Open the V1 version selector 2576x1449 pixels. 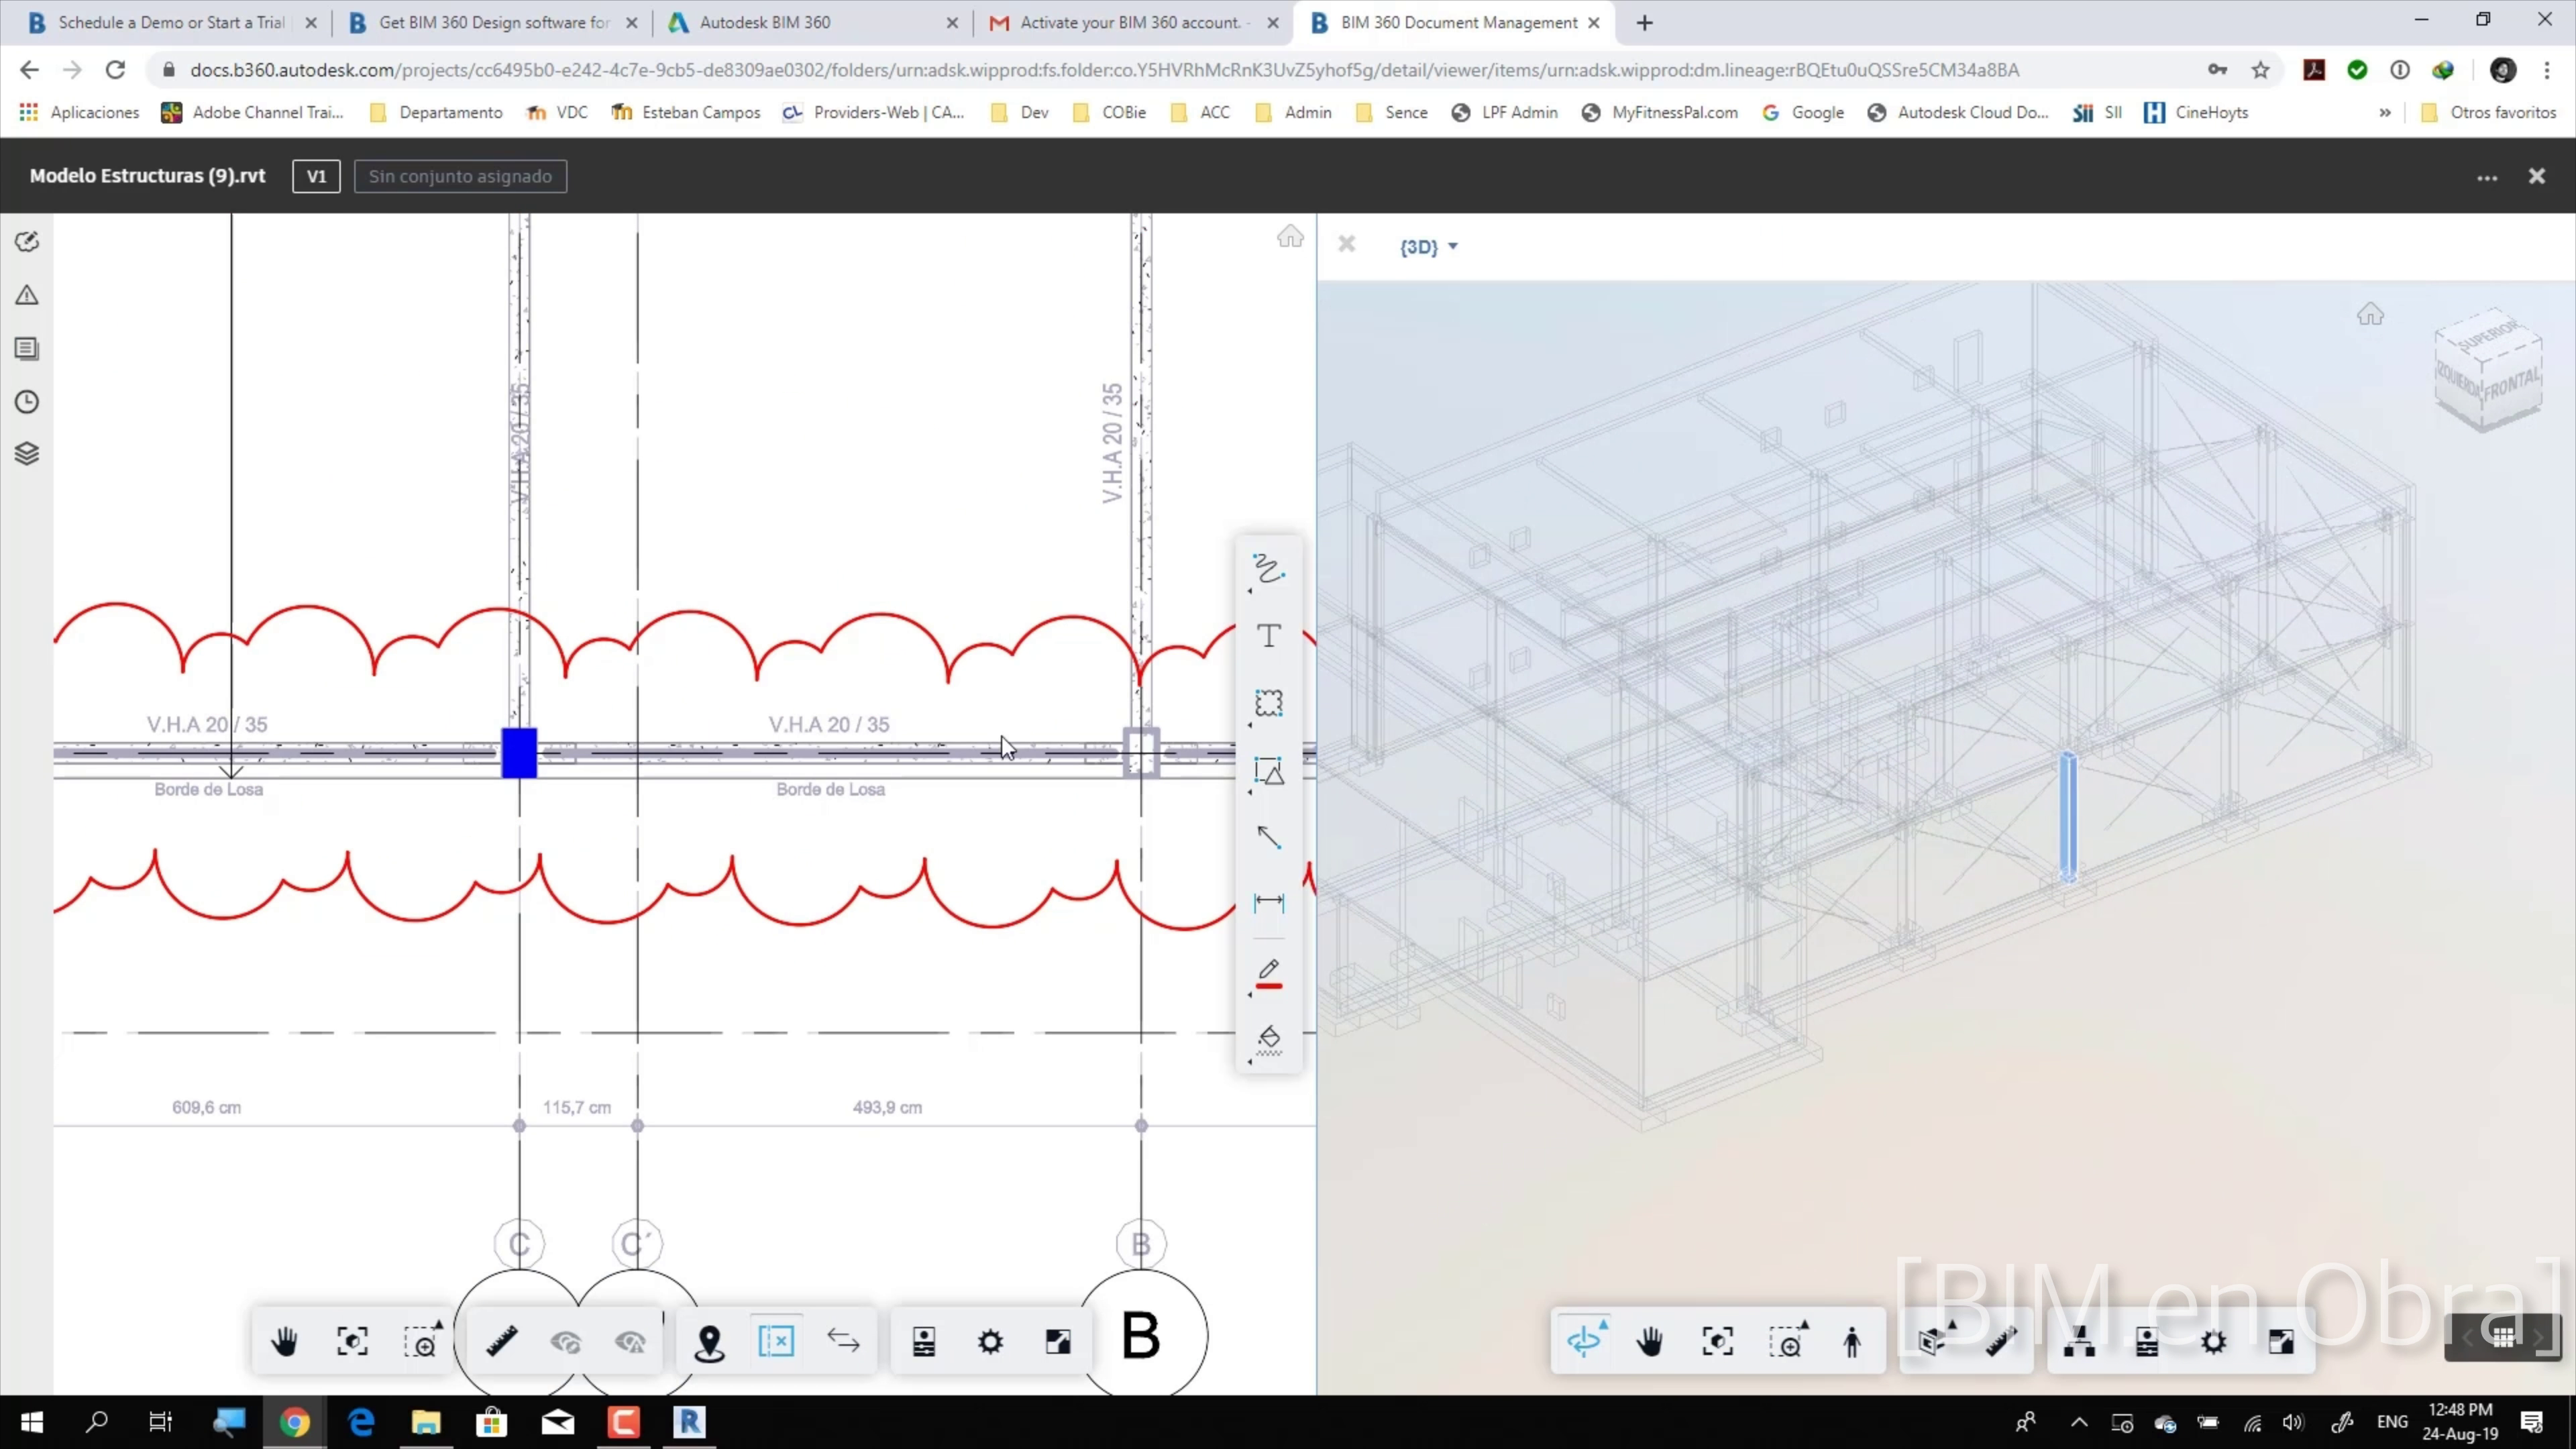pos(316,176)
